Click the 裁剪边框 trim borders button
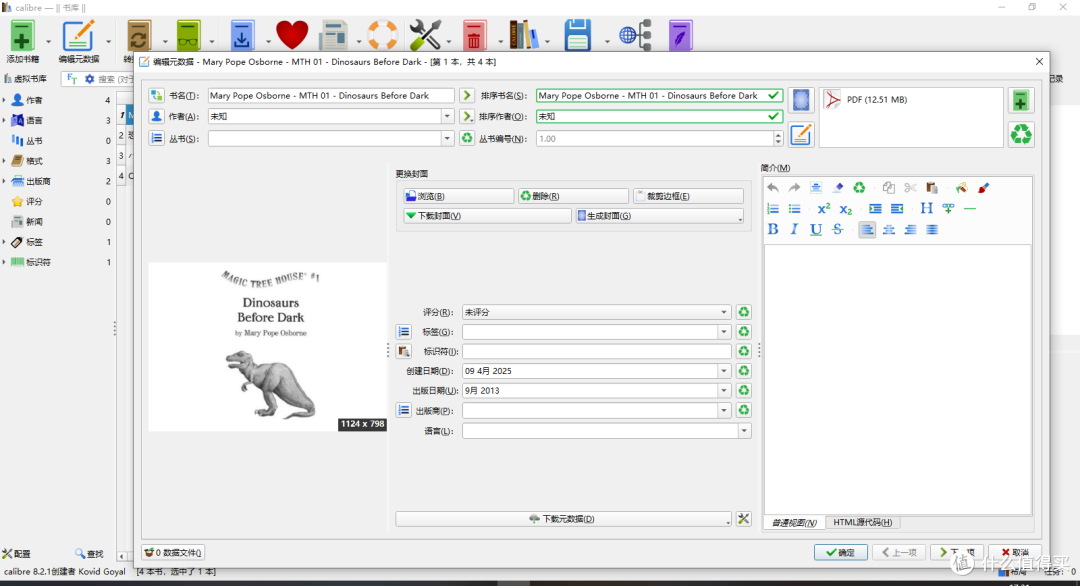The height and width of the screenshot is (586, 1080). point(688,196)
